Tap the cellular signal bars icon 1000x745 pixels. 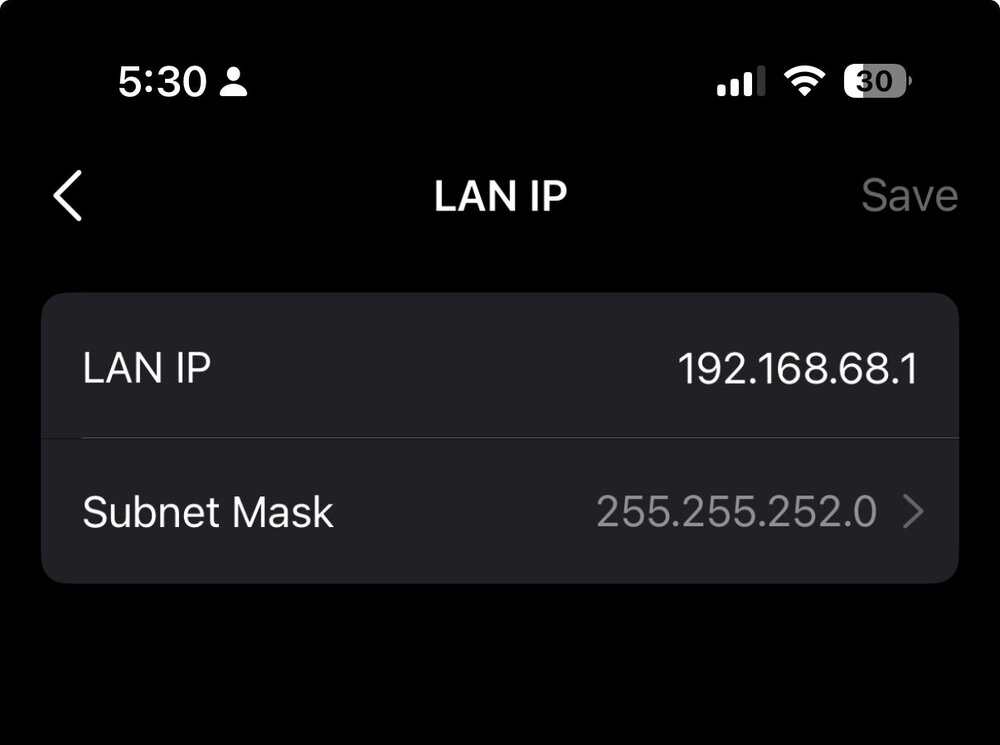(741, 81)
